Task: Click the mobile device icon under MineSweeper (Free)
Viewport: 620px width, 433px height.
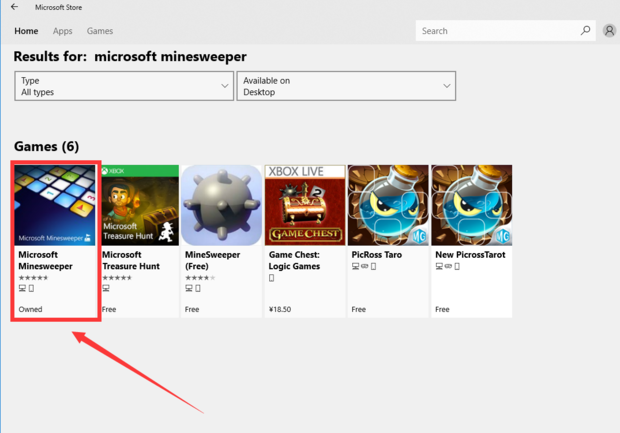Action: point(198,288)
